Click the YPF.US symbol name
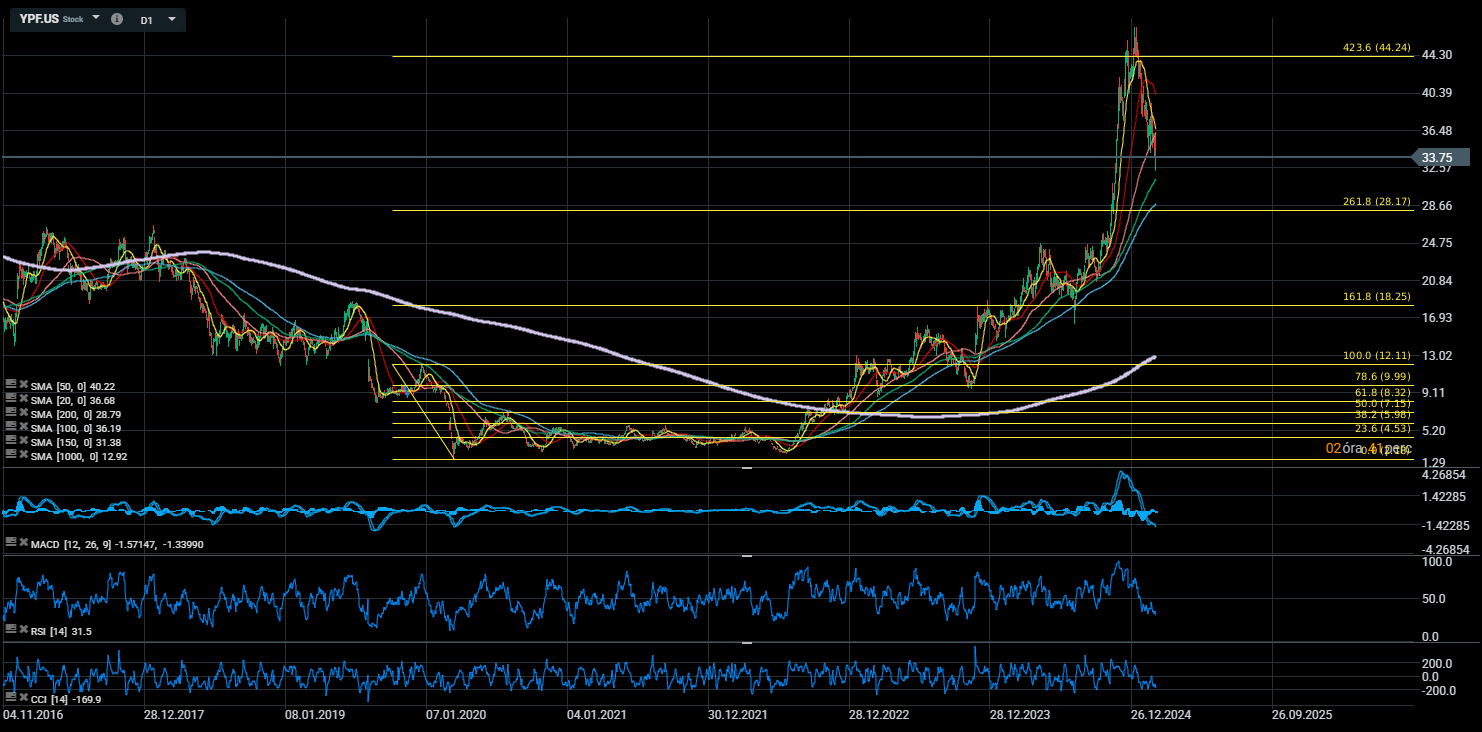1482x732 pixels. pyautogui.click(x=39, y=19)
